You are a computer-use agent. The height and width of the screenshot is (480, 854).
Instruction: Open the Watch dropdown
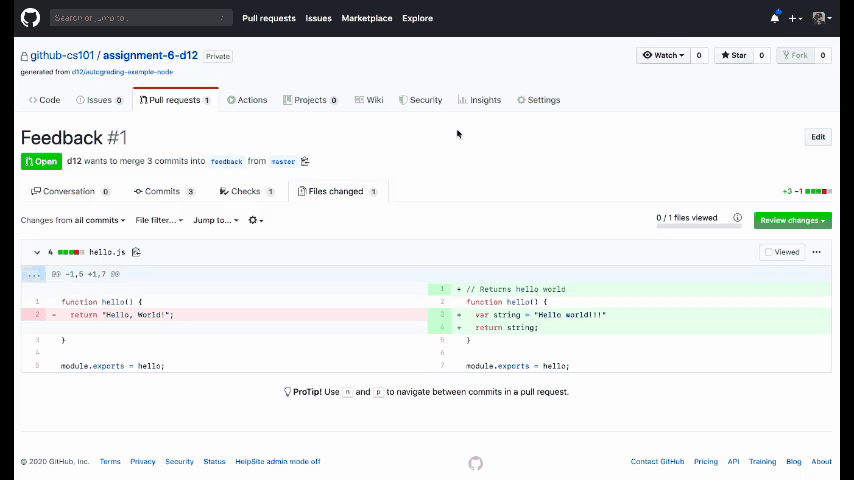coord(663,55)
